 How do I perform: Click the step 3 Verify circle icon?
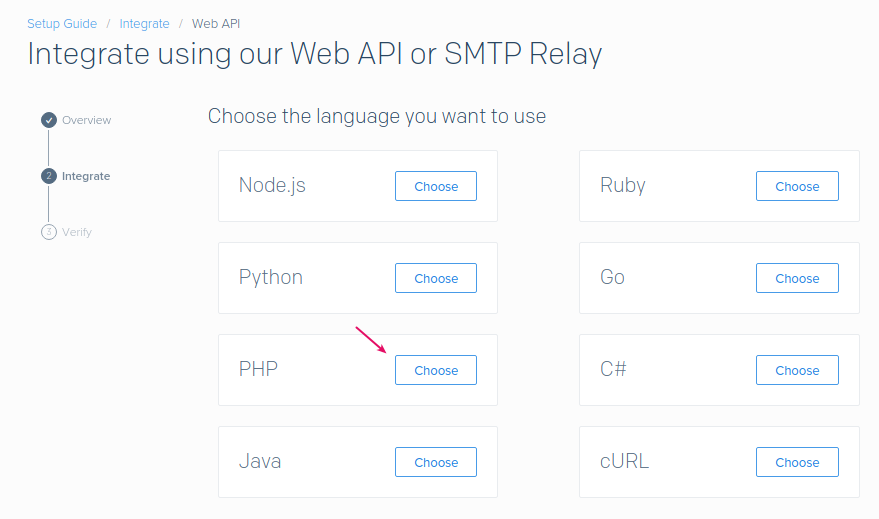(48, 232)
